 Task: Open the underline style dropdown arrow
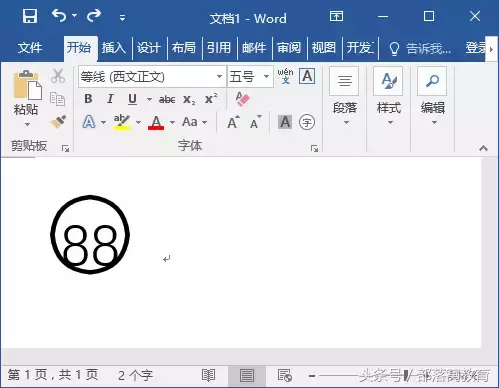pyautogui.click(x=149, y=99)
